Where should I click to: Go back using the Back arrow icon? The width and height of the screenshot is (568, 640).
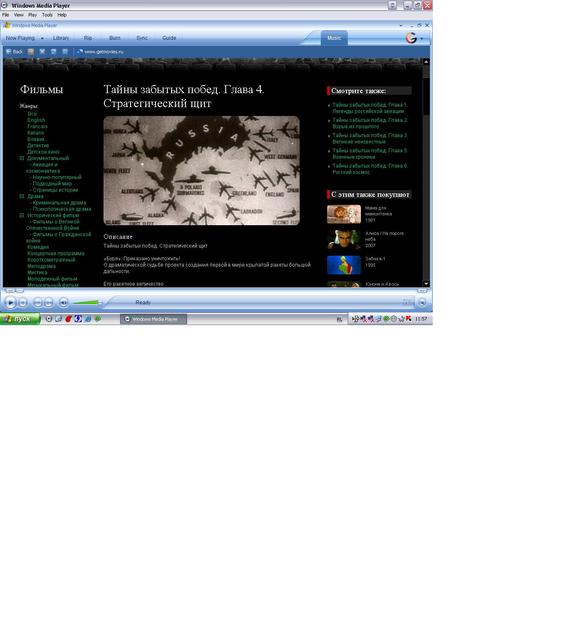coord(9,51)
